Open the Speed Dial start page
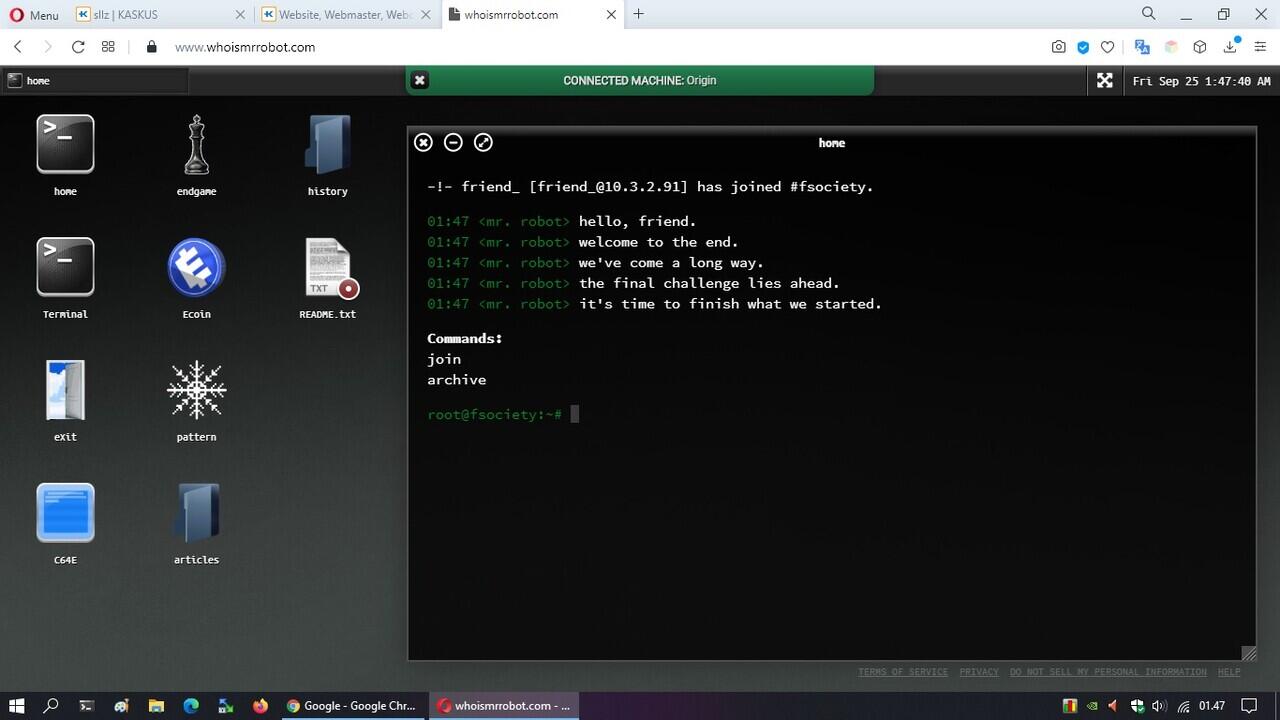The width and height of the screenshot is (1280, 720). [x=108, y=47]
